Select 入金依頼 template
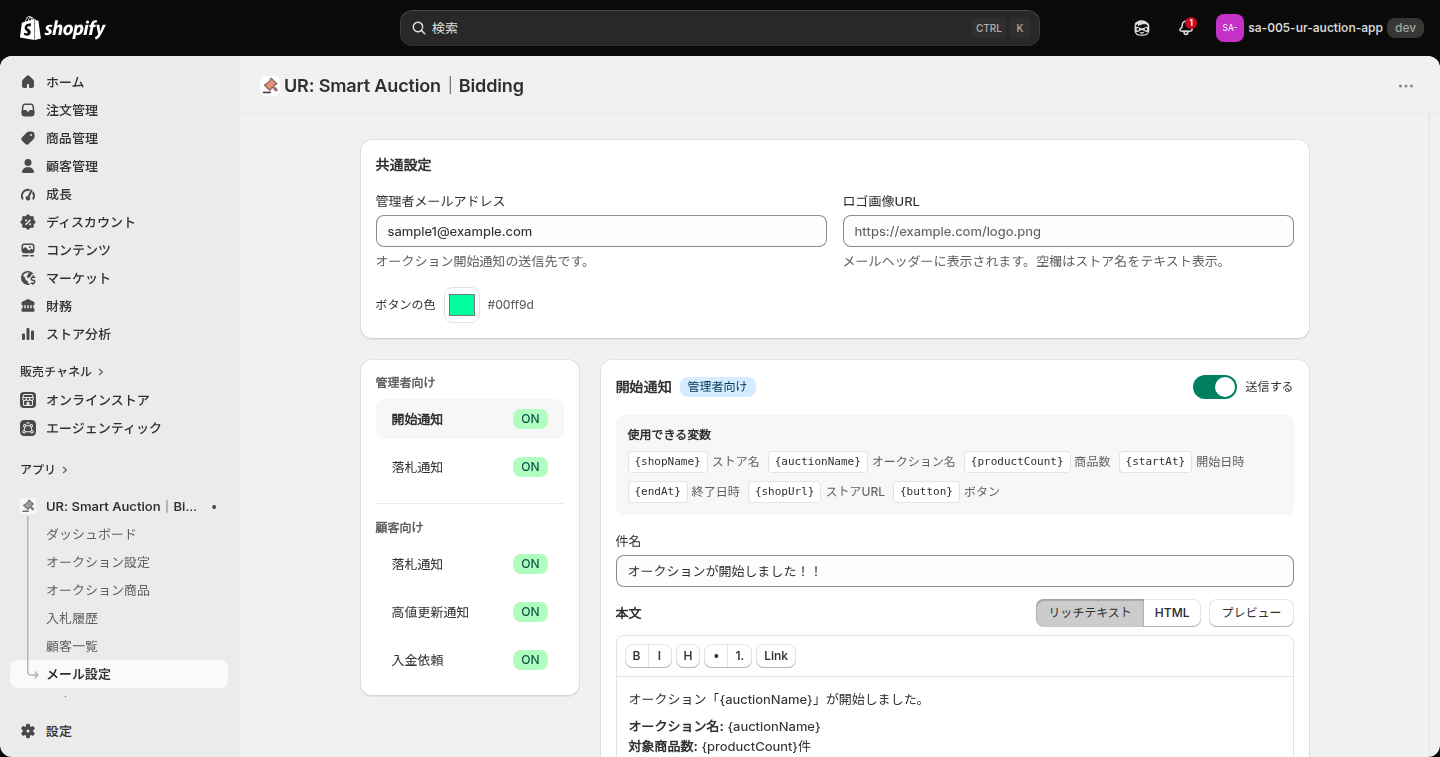Viewport: 1440px width, 757px height. tap(470, 660)
